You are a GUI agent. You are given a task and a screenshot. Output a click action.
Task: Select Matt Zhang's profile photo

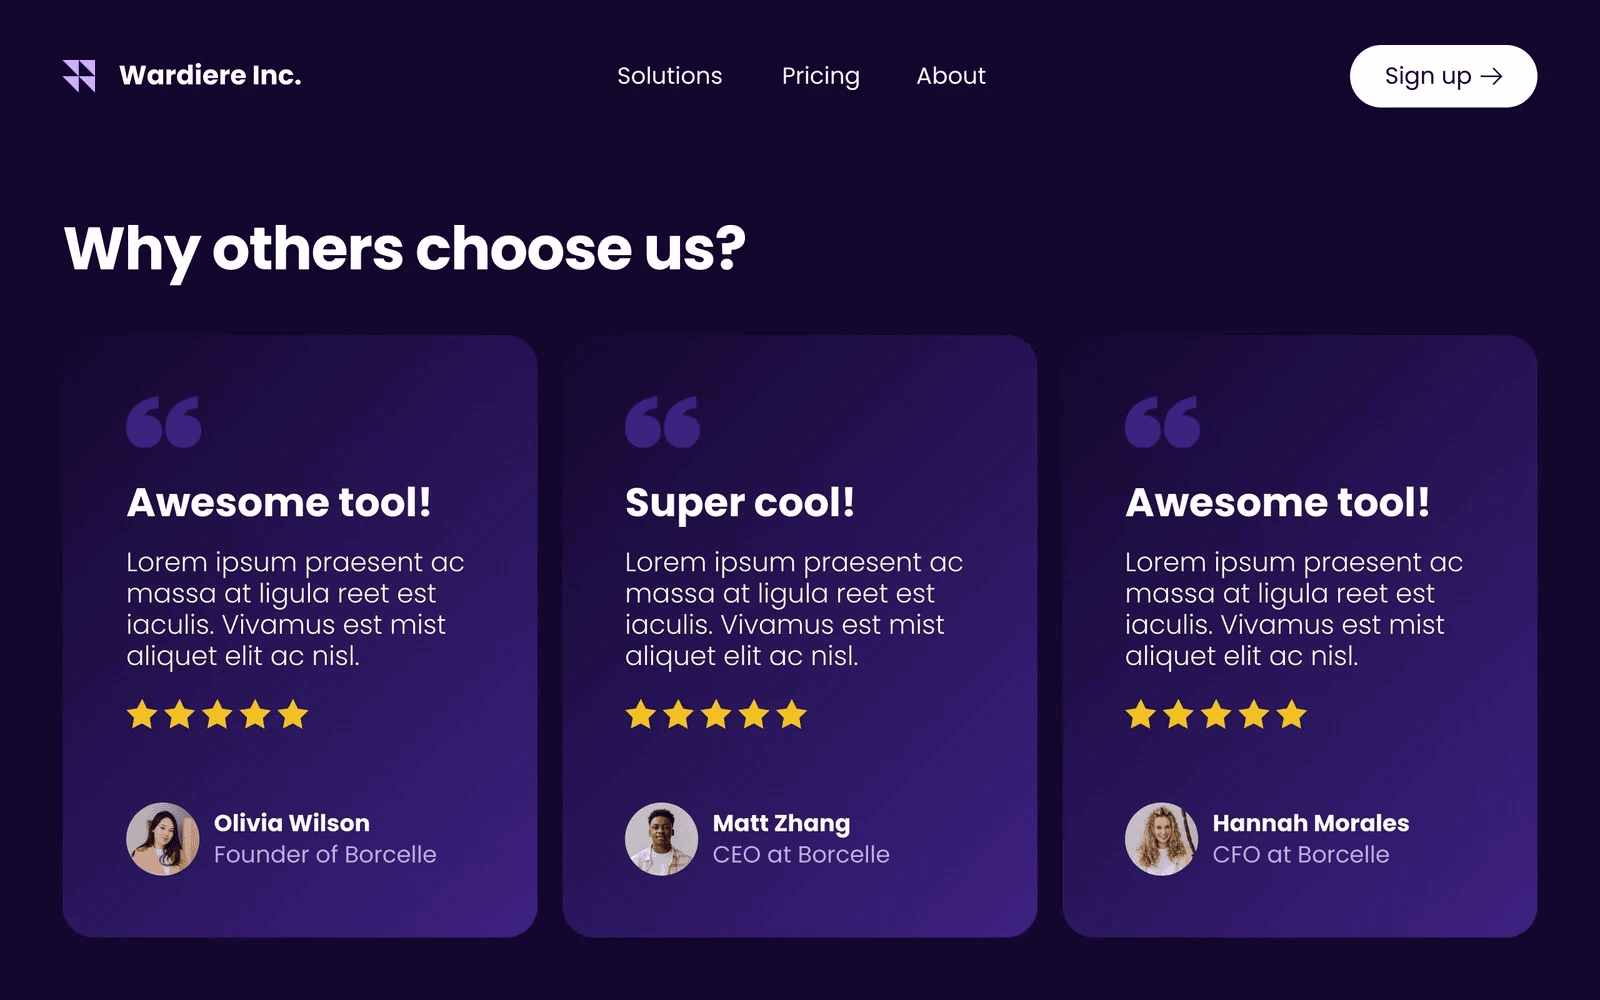click(661, 839)
